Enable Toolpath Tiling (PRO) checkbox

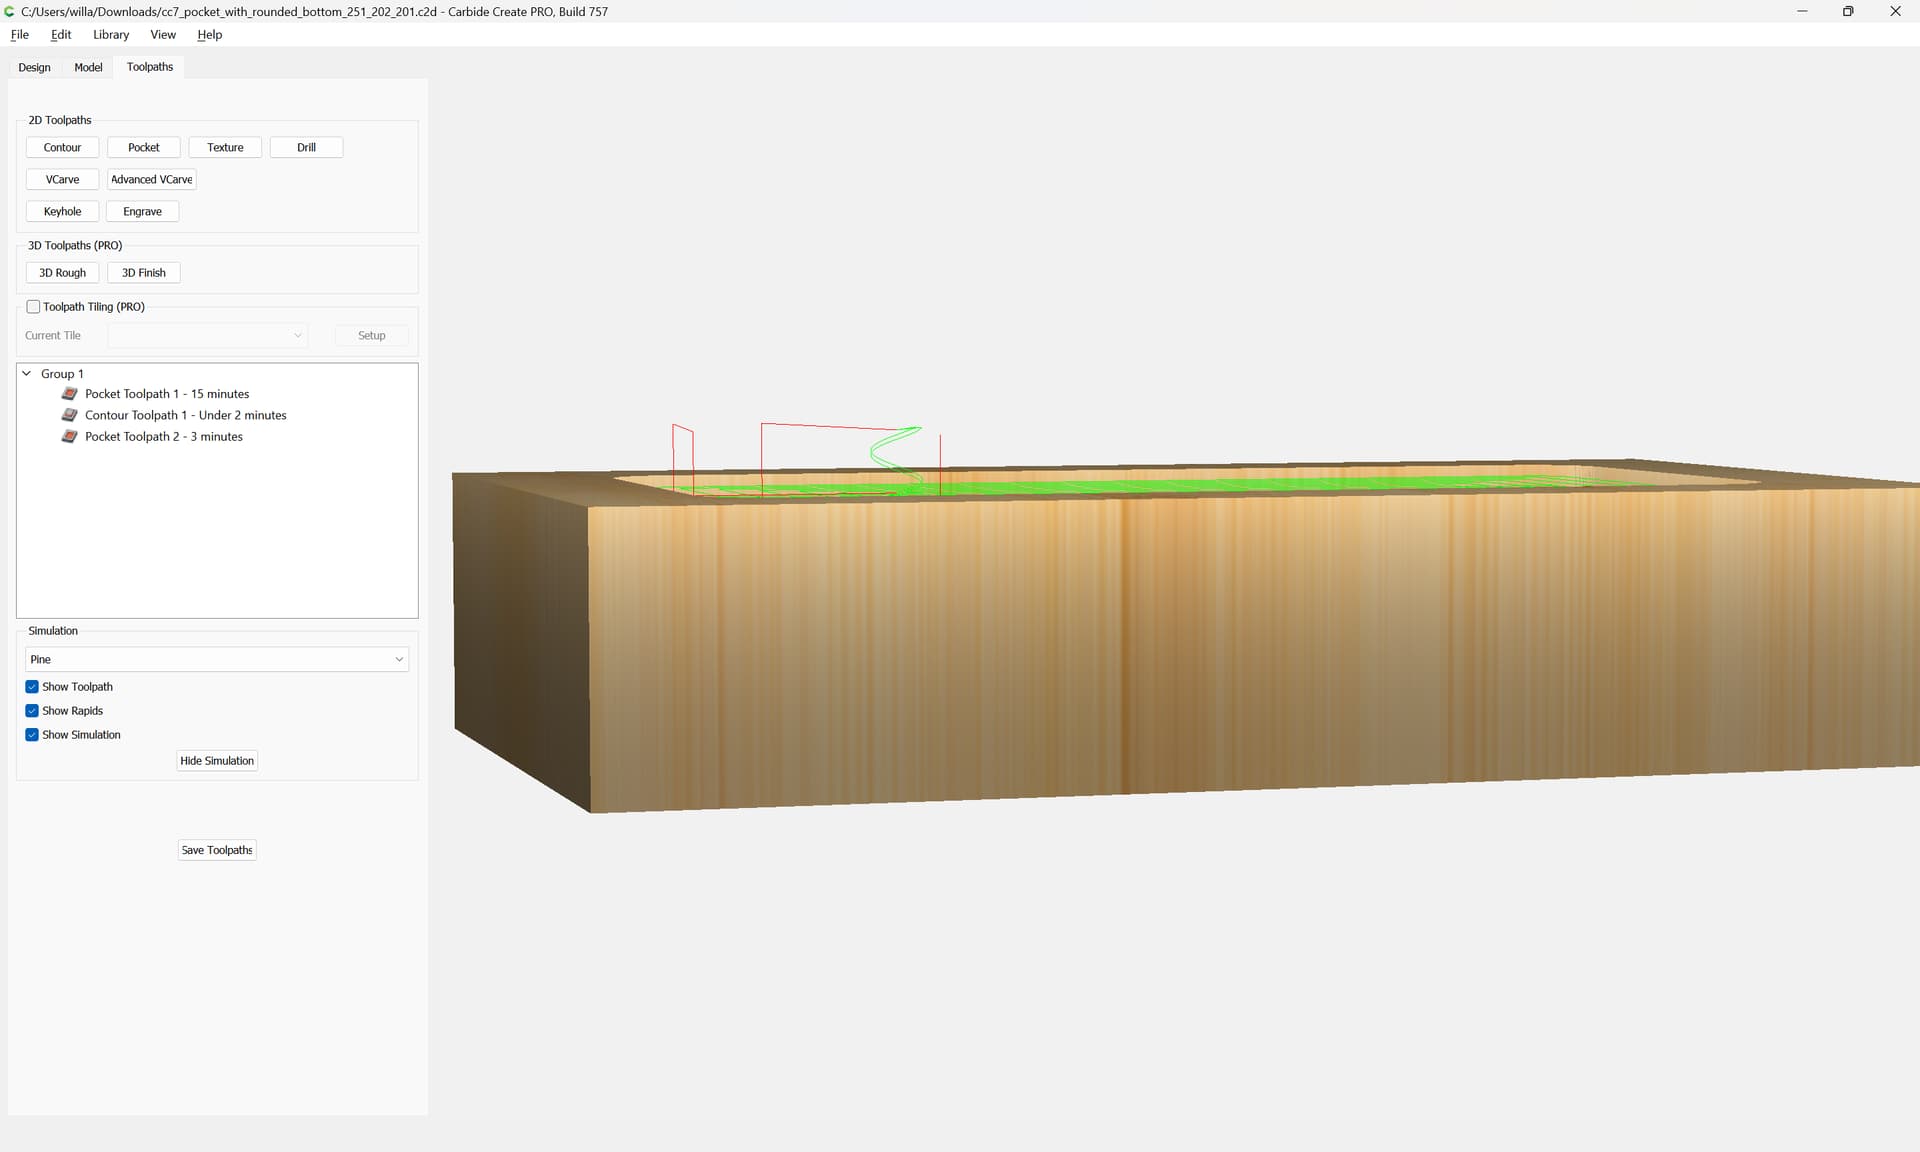point(33,307)
